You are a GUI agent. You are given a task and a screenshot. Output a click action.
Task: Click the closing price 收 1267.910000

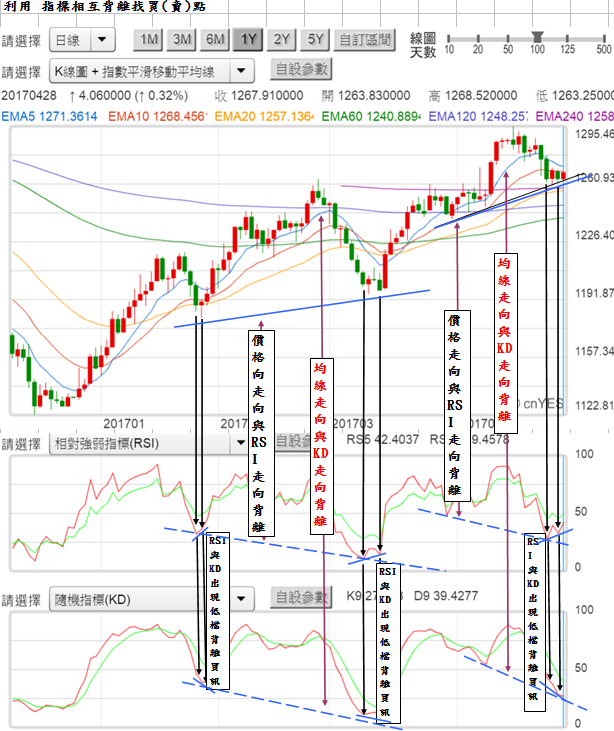pyautogui.click(x=259, y=96)
